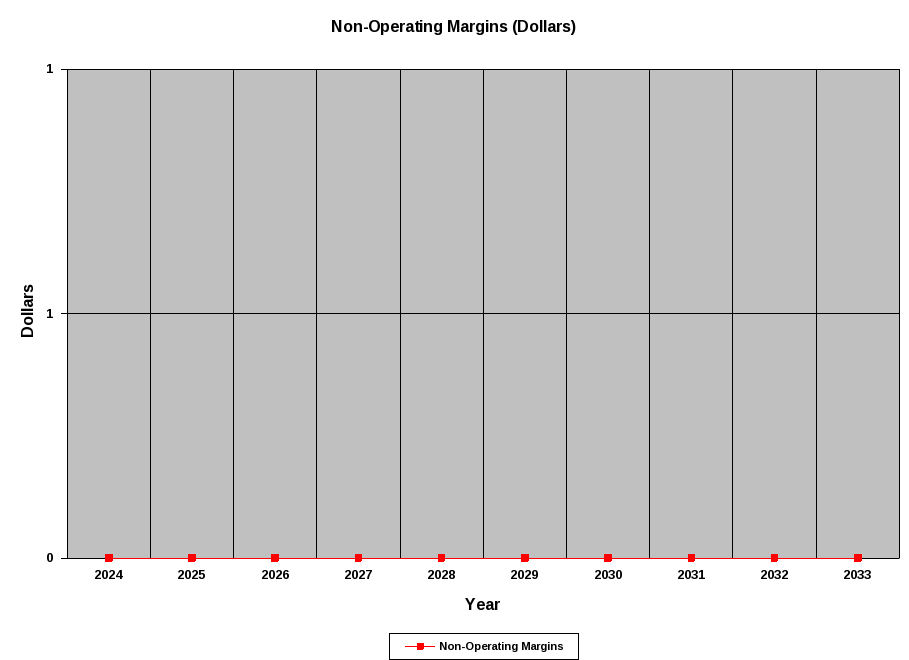
Task: Select the Dollars y-axis title
Action: [x=27, y=311]
